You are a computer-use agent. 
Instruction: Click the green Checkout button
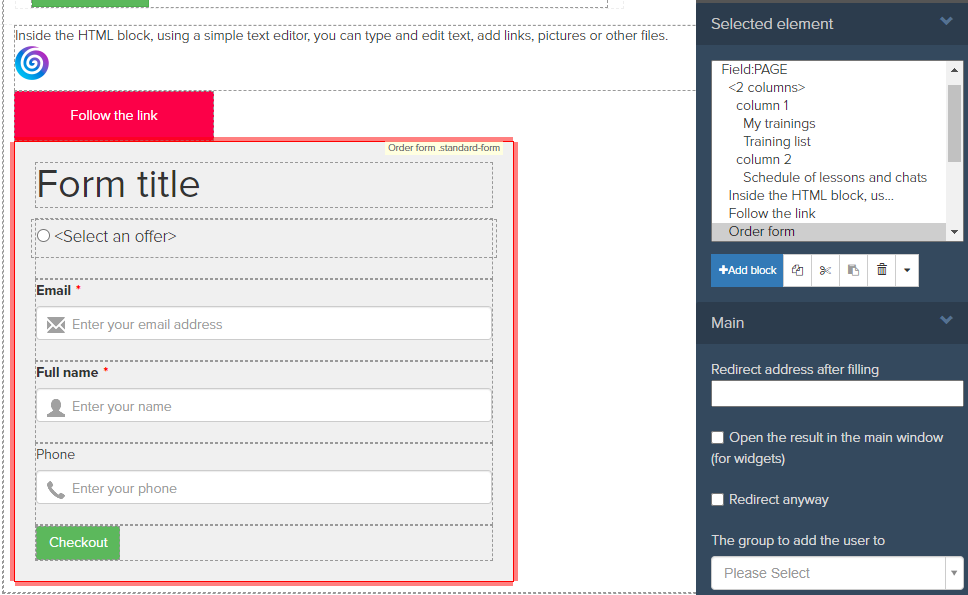pos(78,543)
